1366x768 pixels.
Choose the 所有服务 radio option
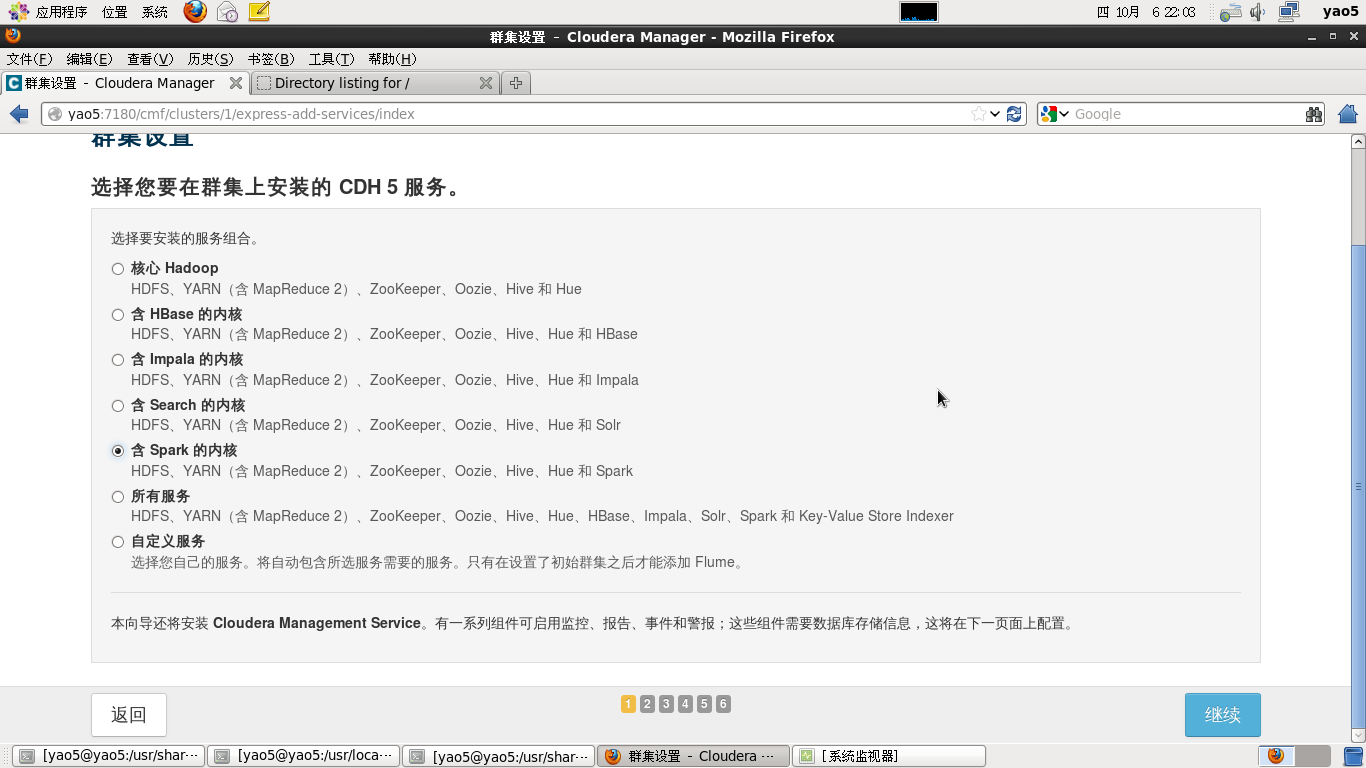[x=118, y=497]
